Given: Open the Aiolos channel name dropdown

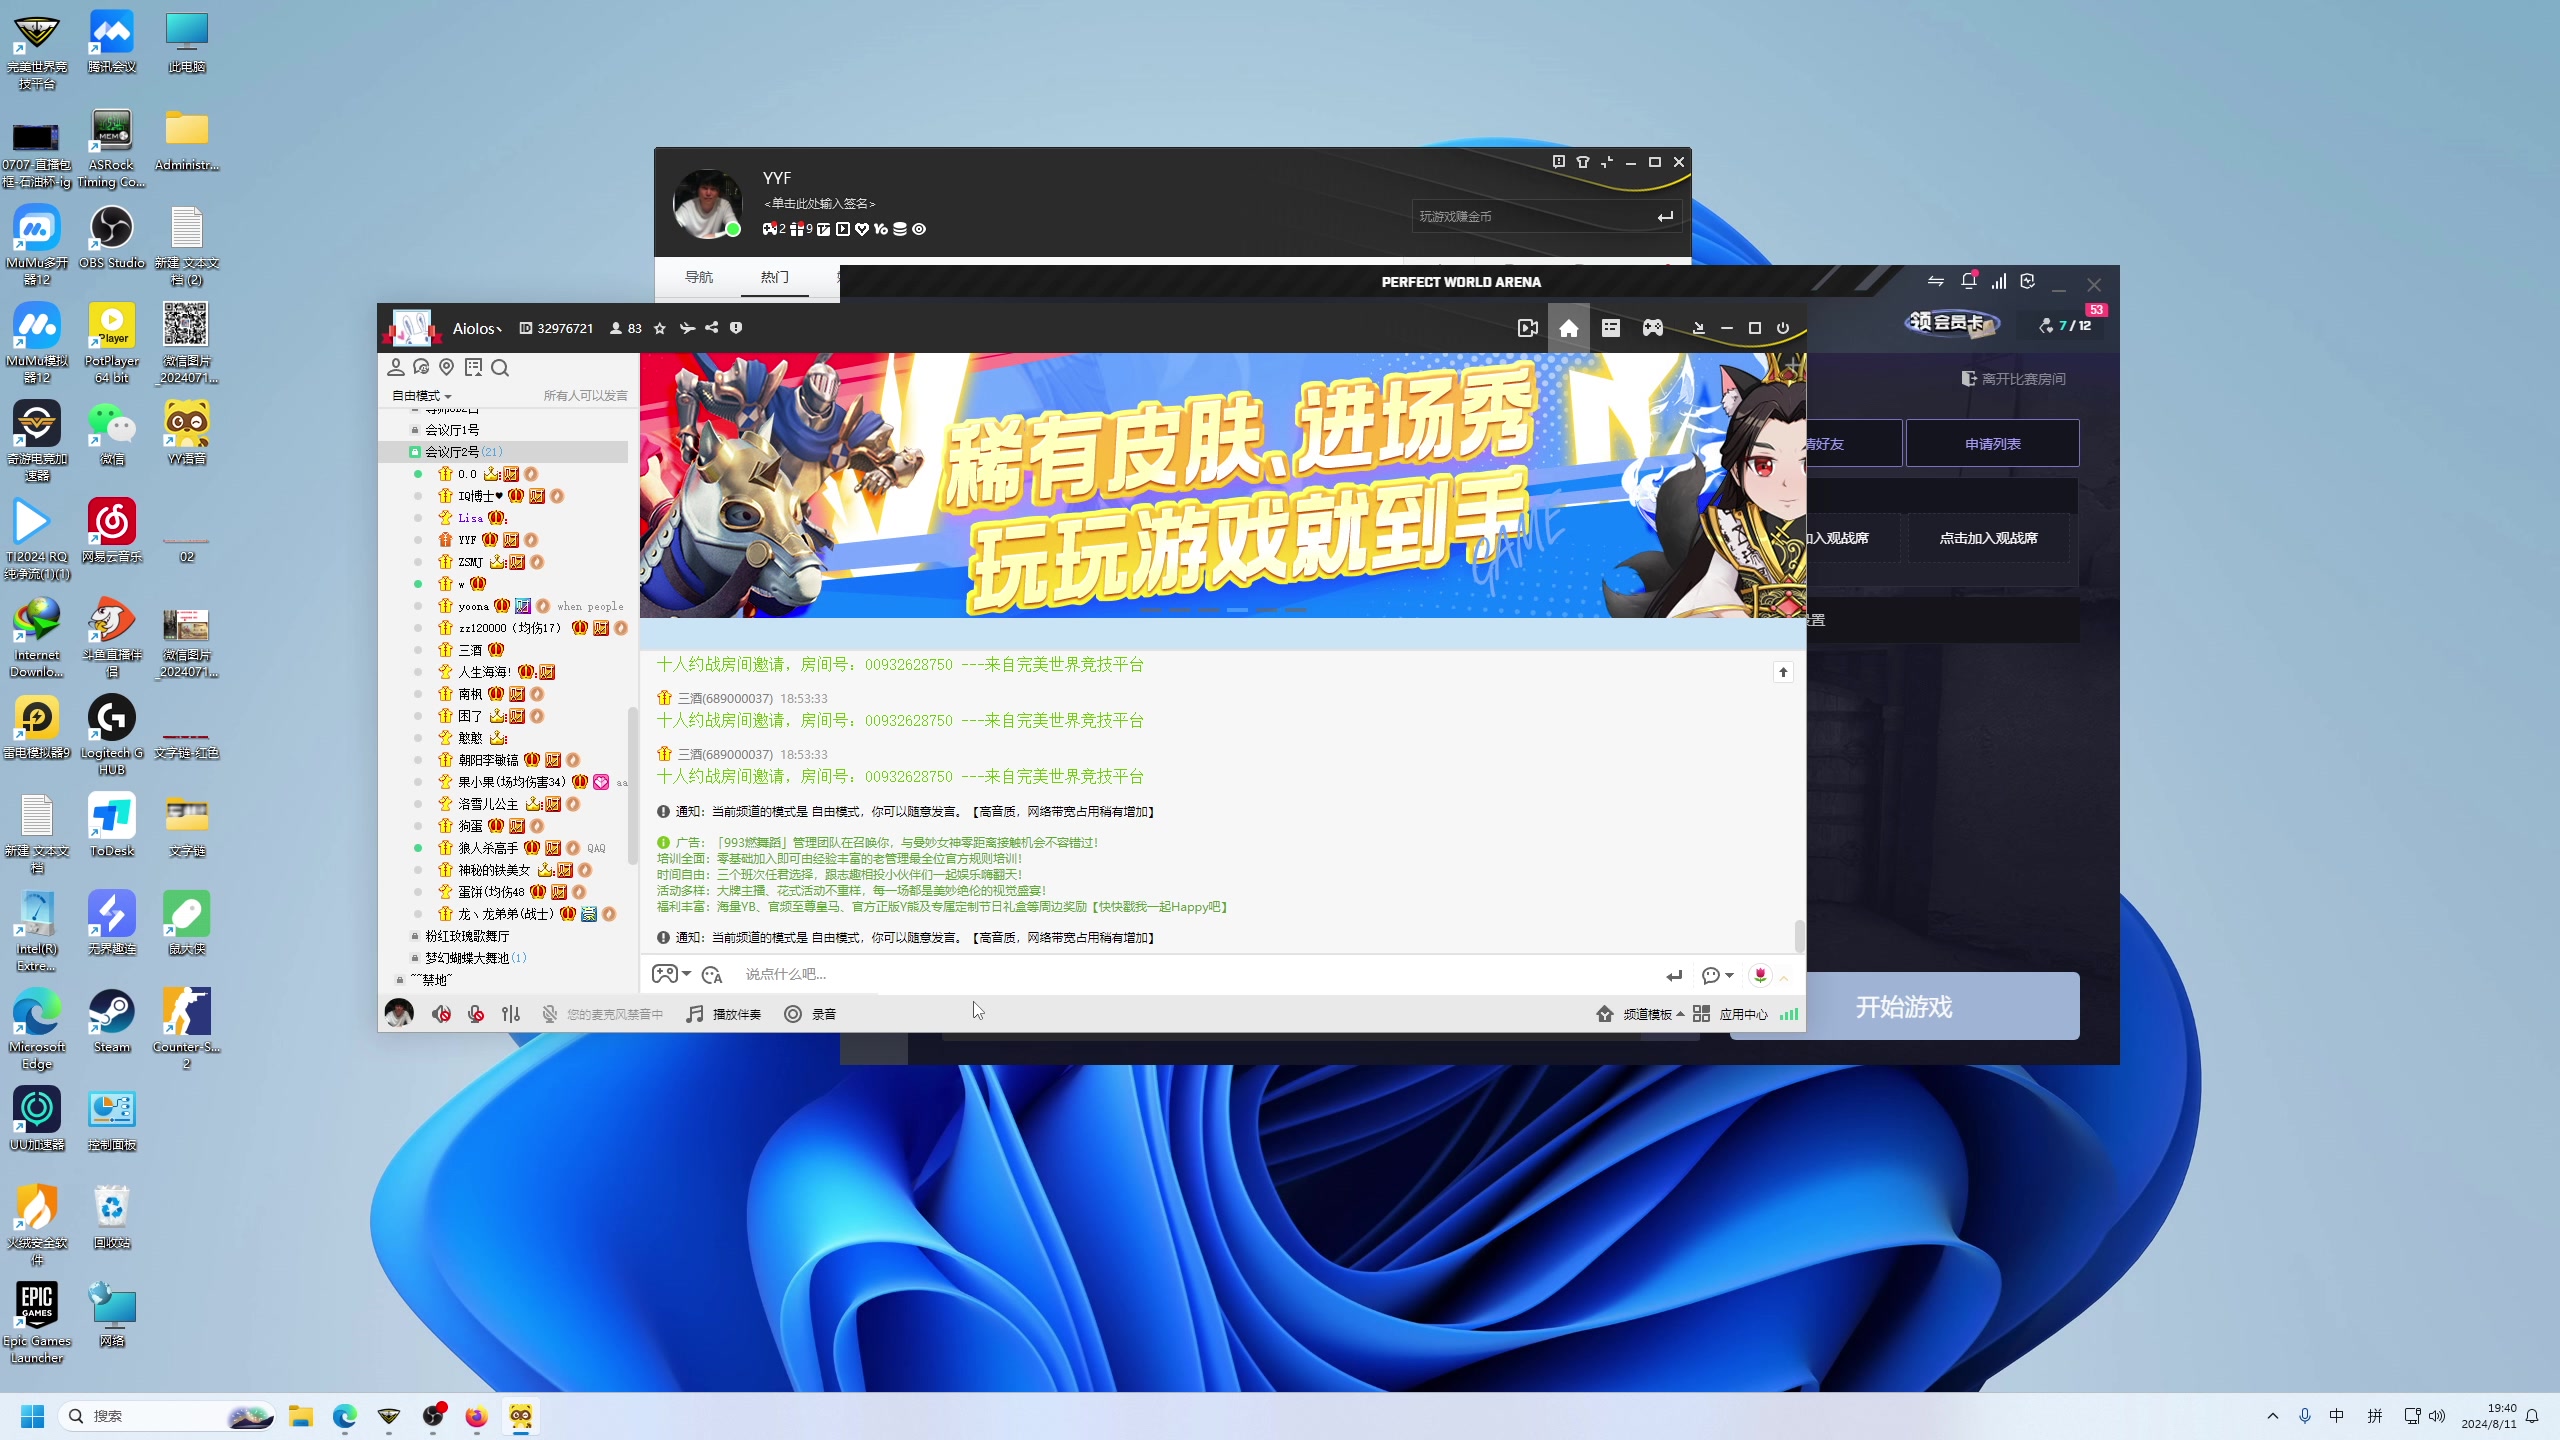Looking at the screenshot, I should tap(477, 328).
